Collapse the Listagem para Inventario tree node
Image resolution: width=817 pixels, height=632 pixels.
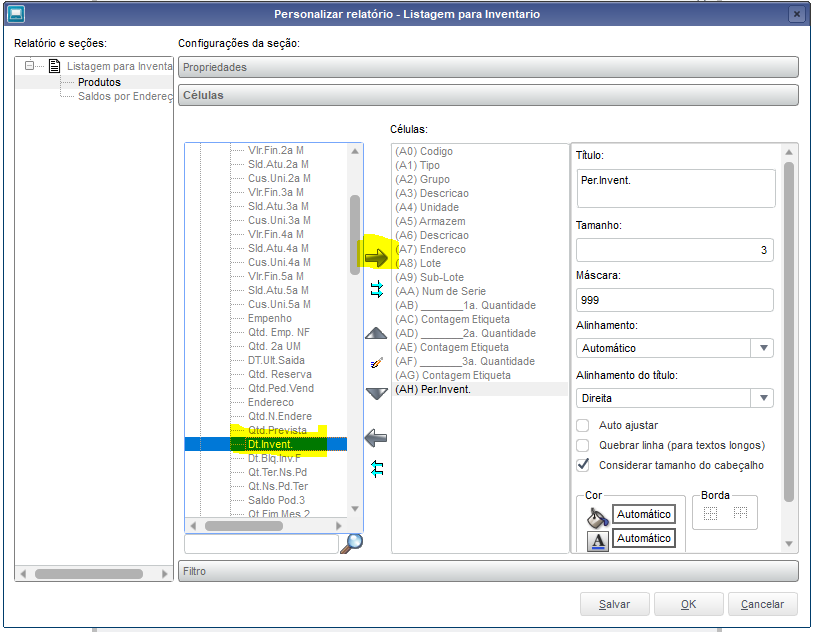click(x=30, y=66)
